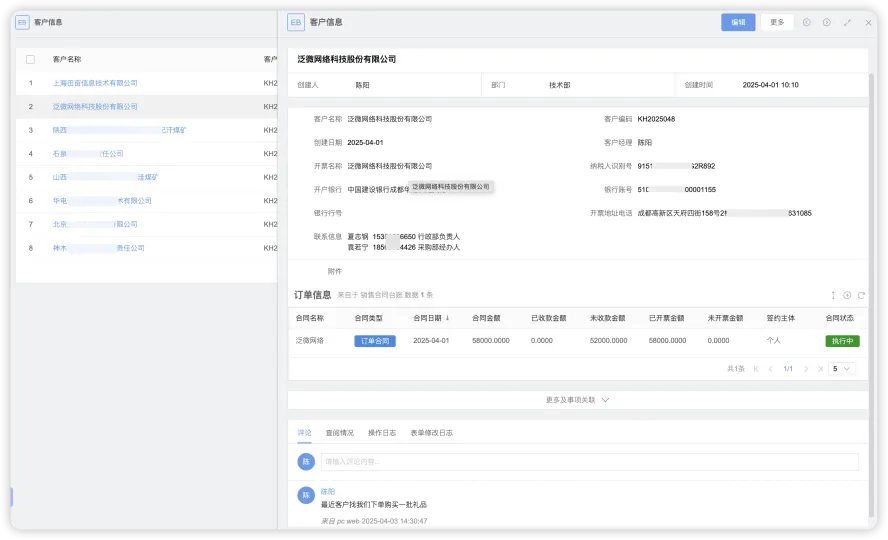Screen dimensions: 888x540
Task: Click the 合同状态 column header
Action: [x=839, y=318]
